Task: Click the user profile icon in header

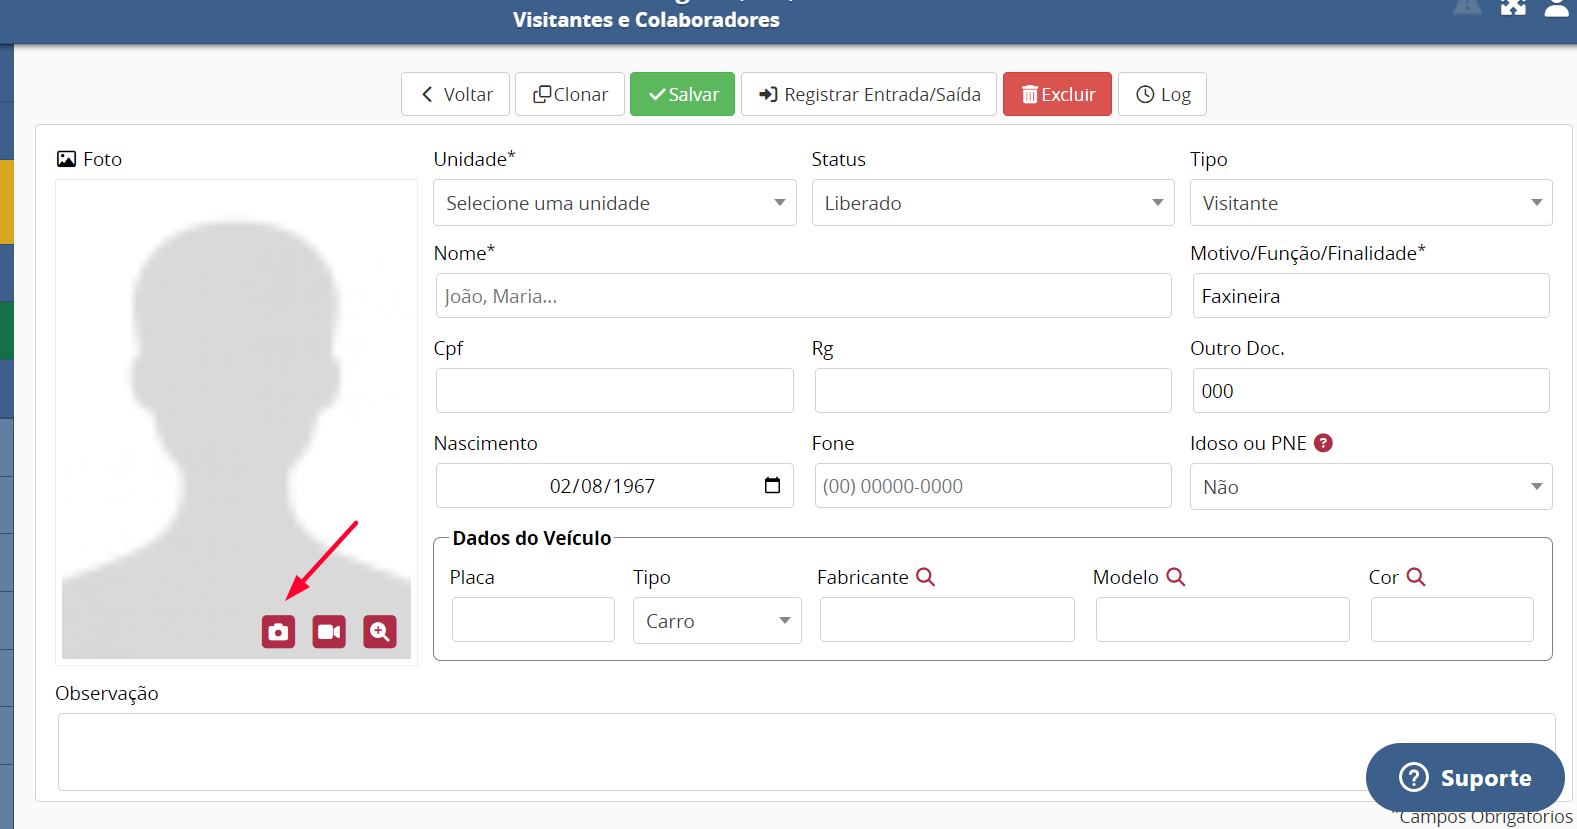Action: (x=1556, y=8)
